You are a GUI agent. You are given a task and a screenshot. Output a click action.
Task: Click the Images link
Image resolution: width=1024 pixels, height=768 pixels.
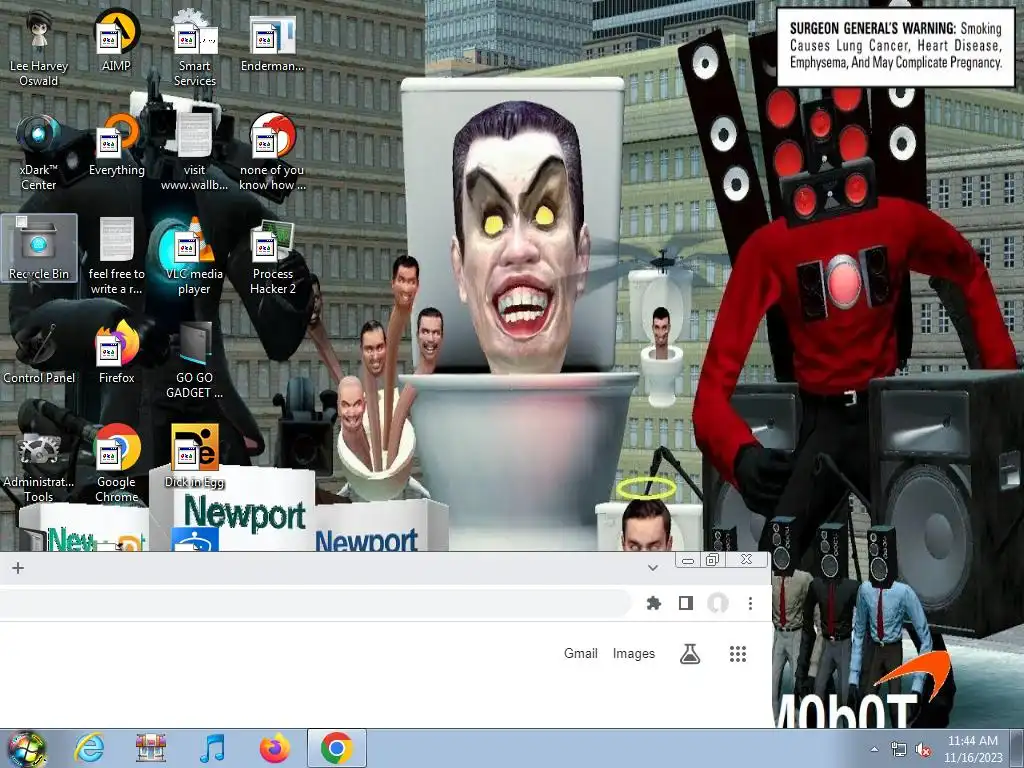(x=633, y=653)
